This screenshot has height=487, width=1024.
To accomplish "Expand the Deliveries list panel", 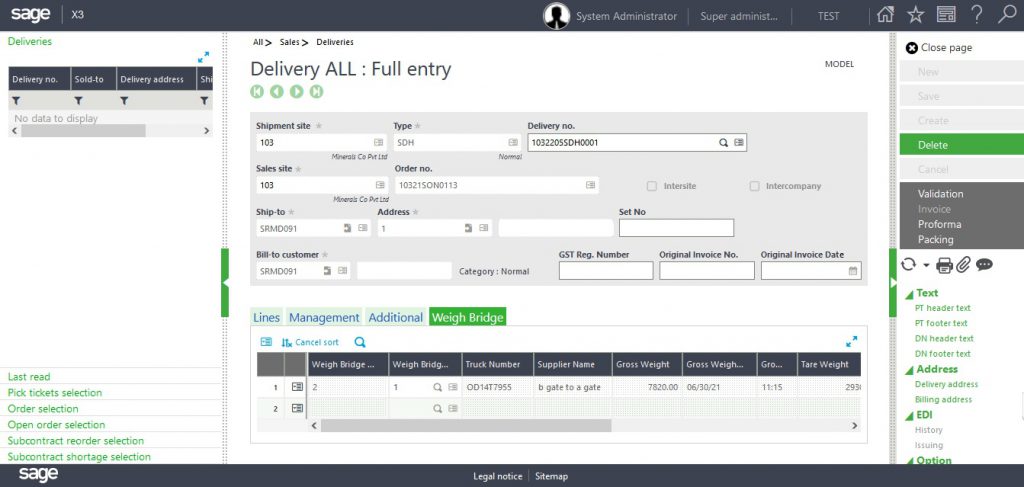I will click(204, 57).
